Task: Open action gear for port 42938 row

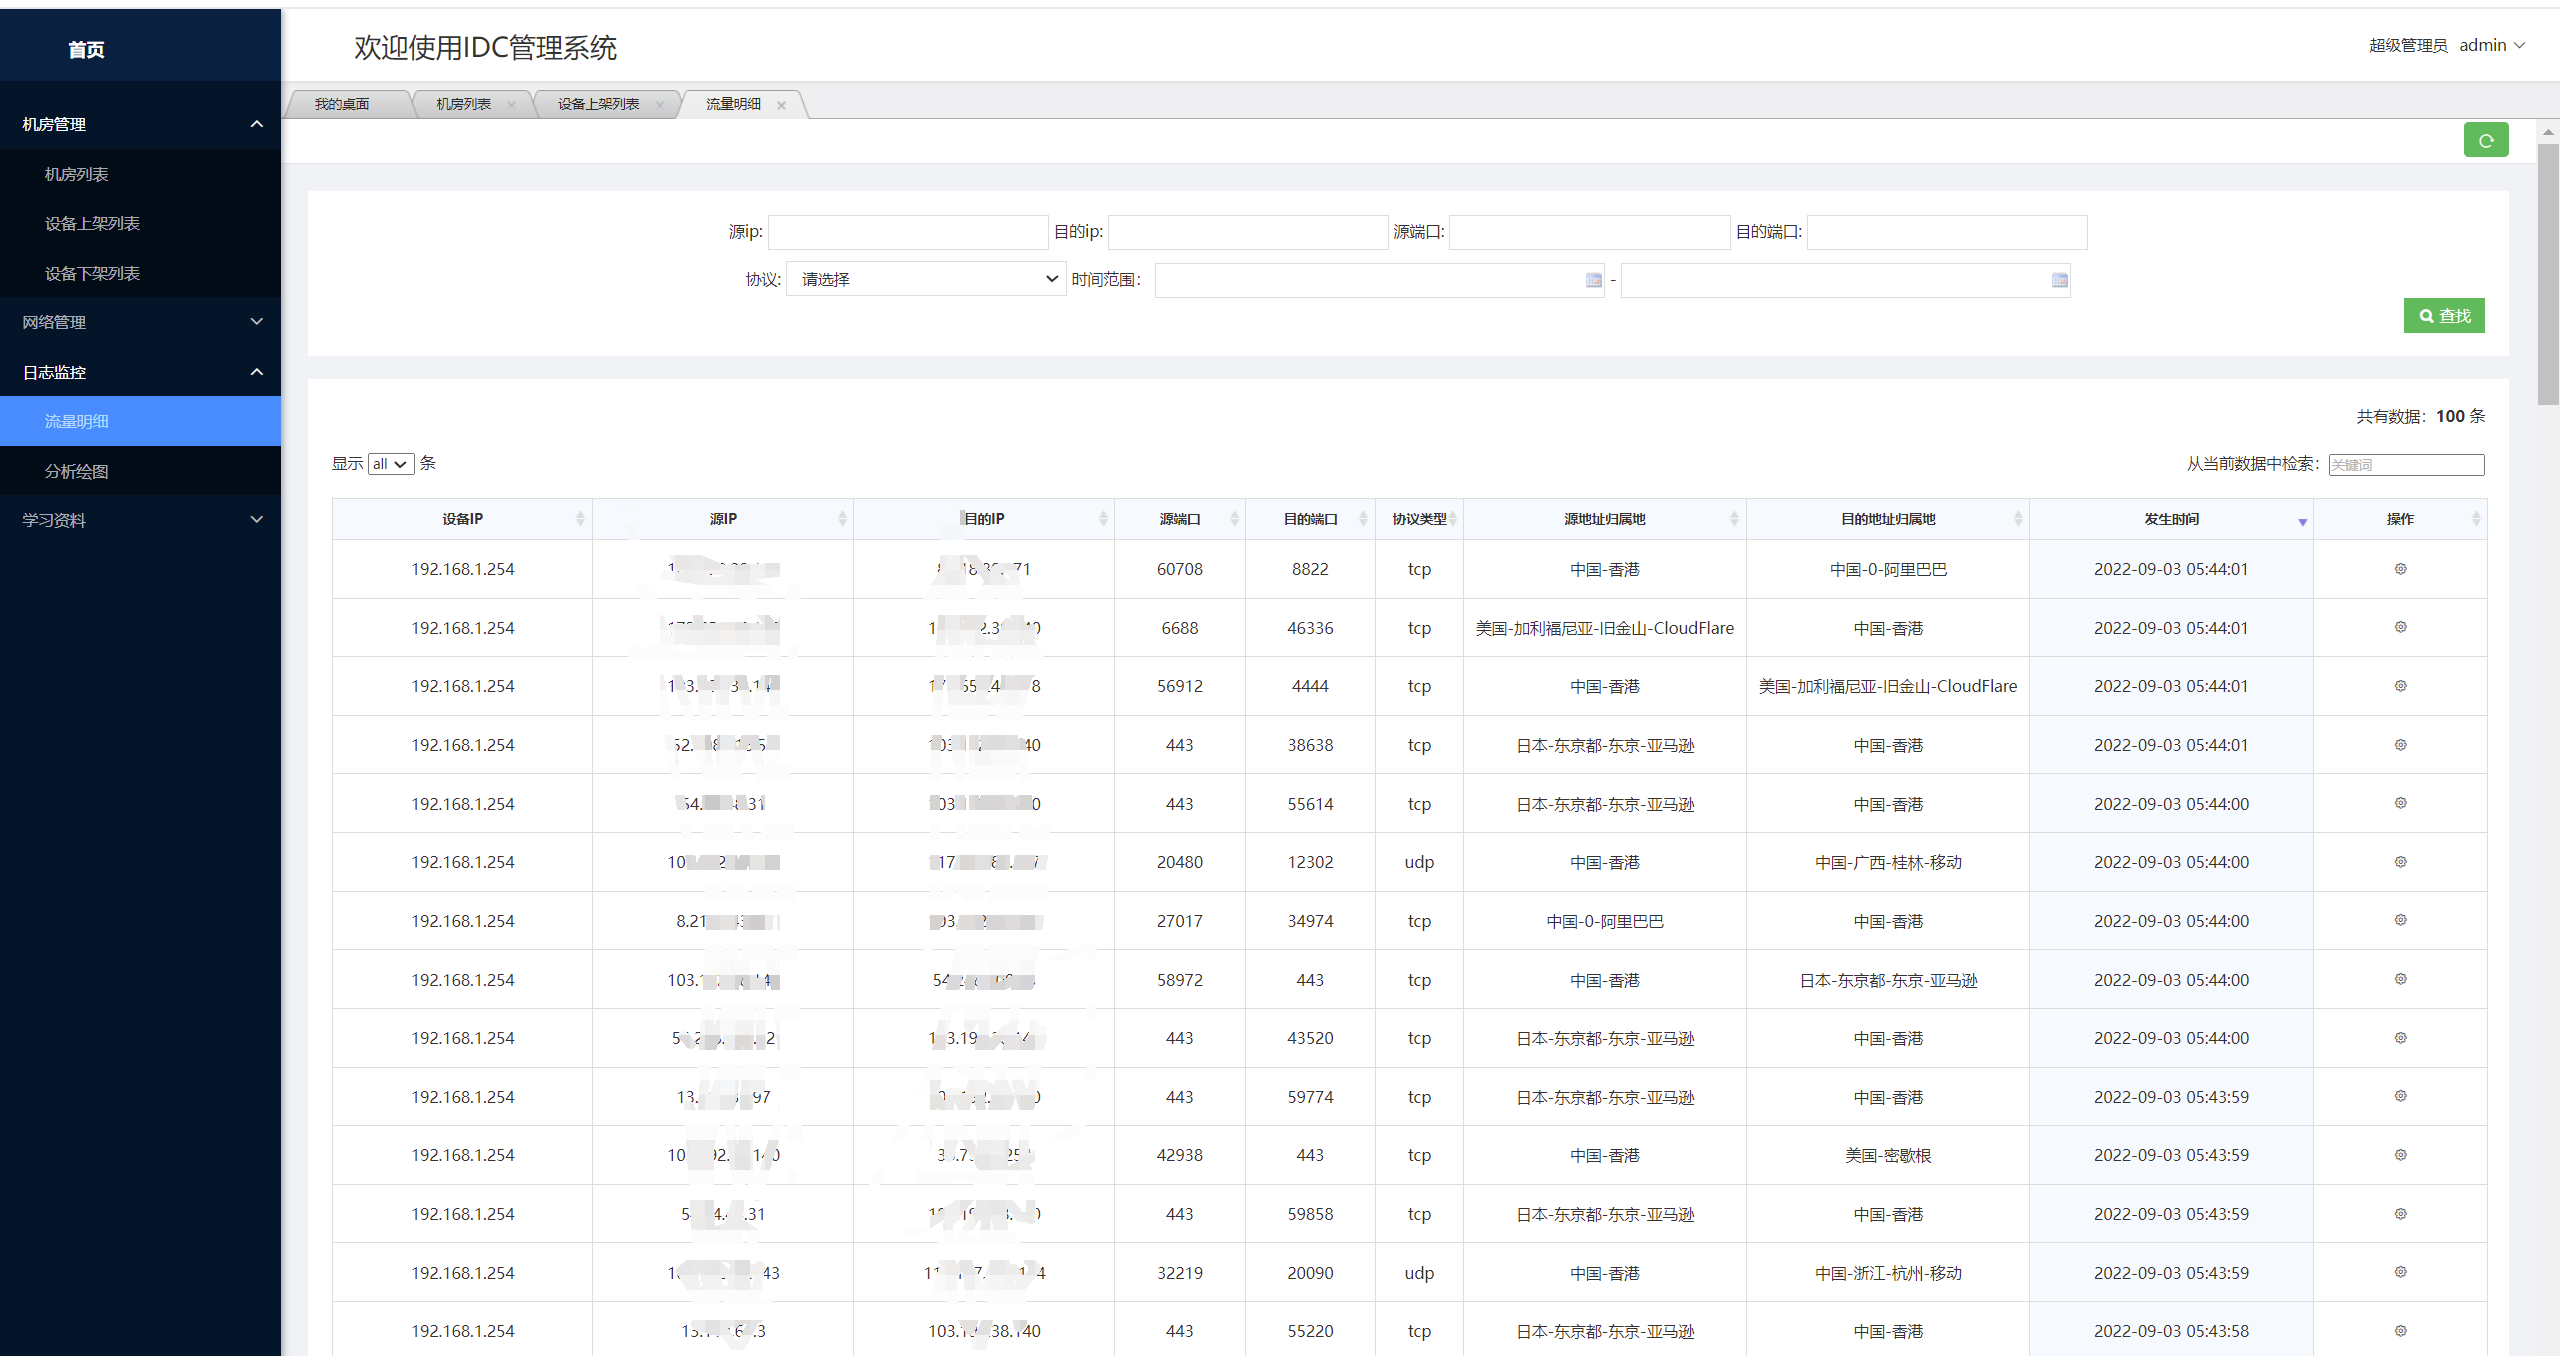Action: 2400,1155
